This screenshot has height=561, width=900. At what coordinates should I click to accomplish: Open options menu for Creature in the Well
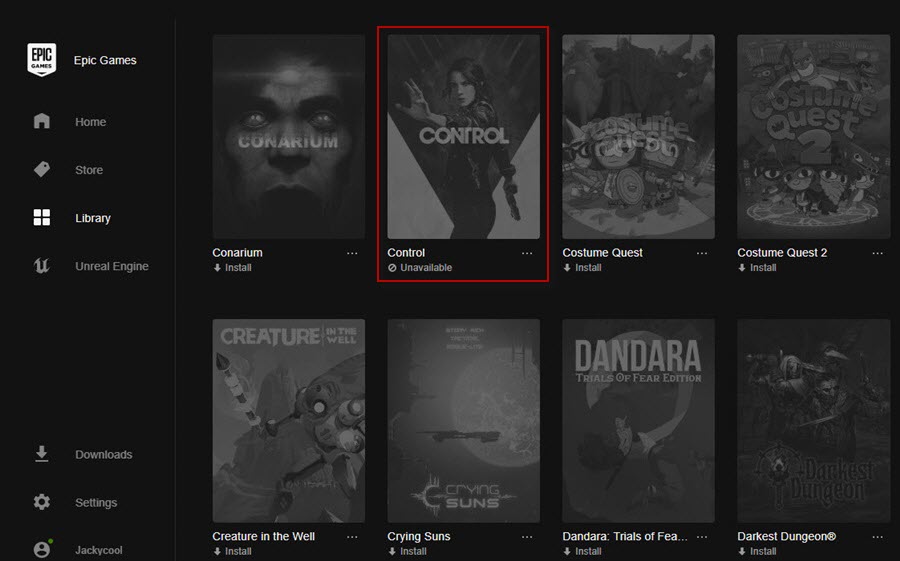tap(352, 537)
